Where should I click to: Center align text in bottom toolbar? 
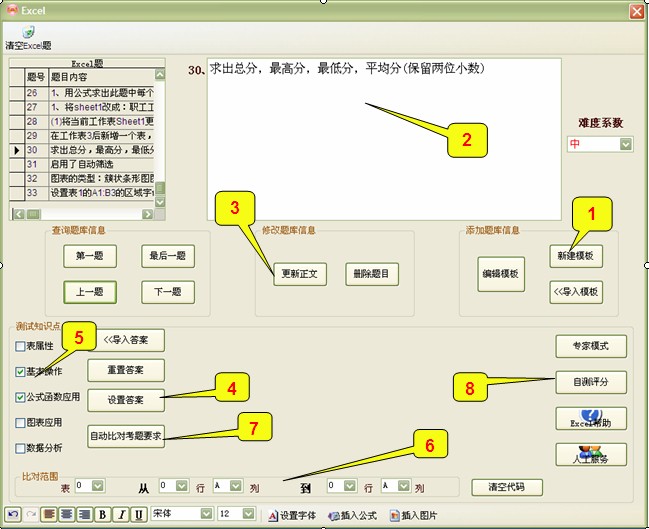[x=67, y=515]
